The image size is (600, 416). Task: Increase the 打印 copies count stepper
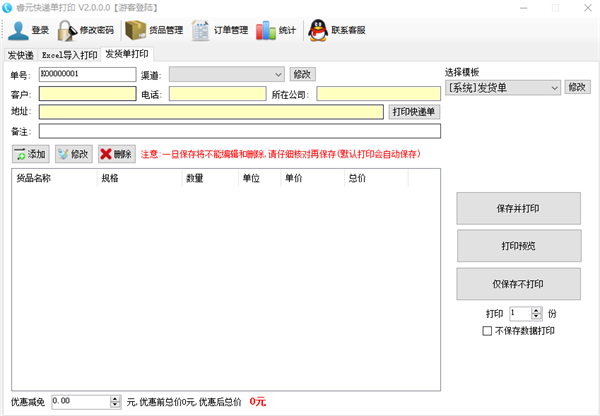537,310
